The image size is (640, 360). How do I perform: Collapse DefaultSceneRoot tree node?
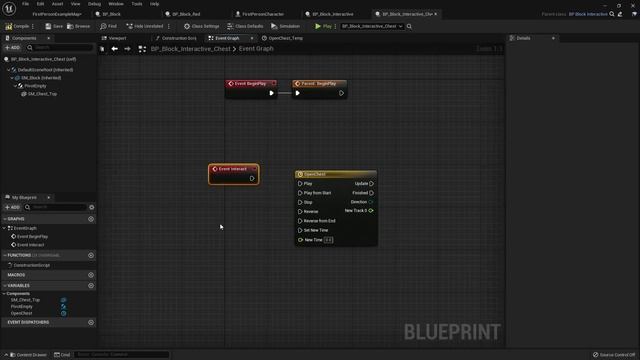pyautogui.click(x=9, y=70)
